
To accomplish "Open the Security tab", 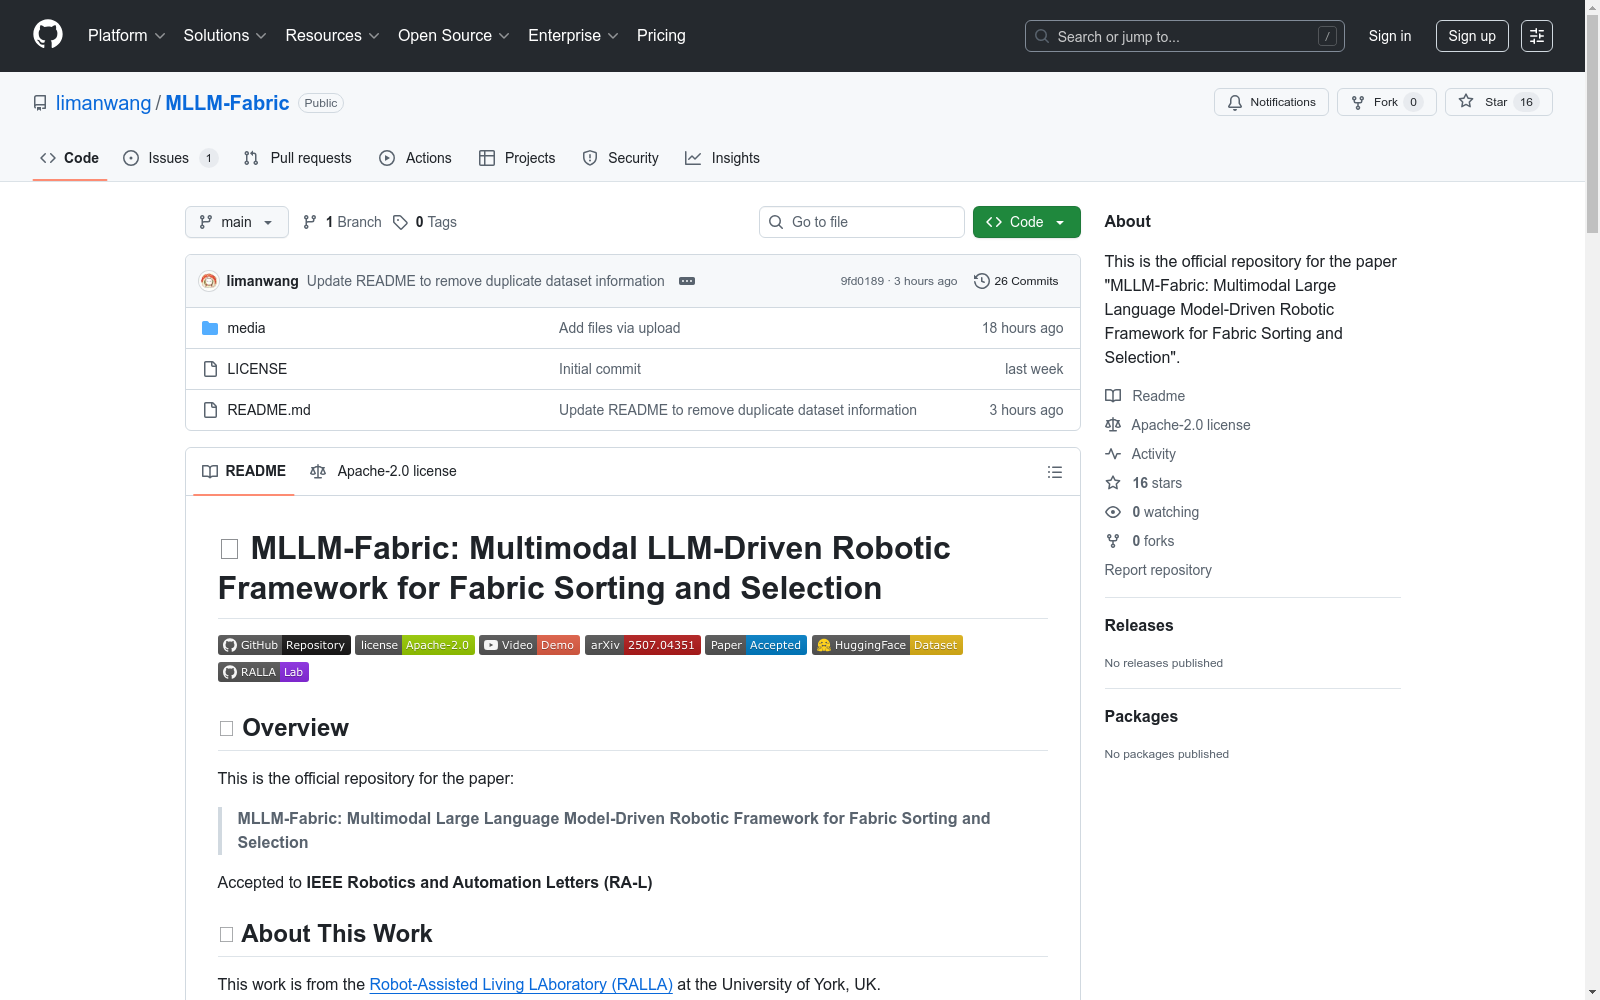I will click(621, 158).
